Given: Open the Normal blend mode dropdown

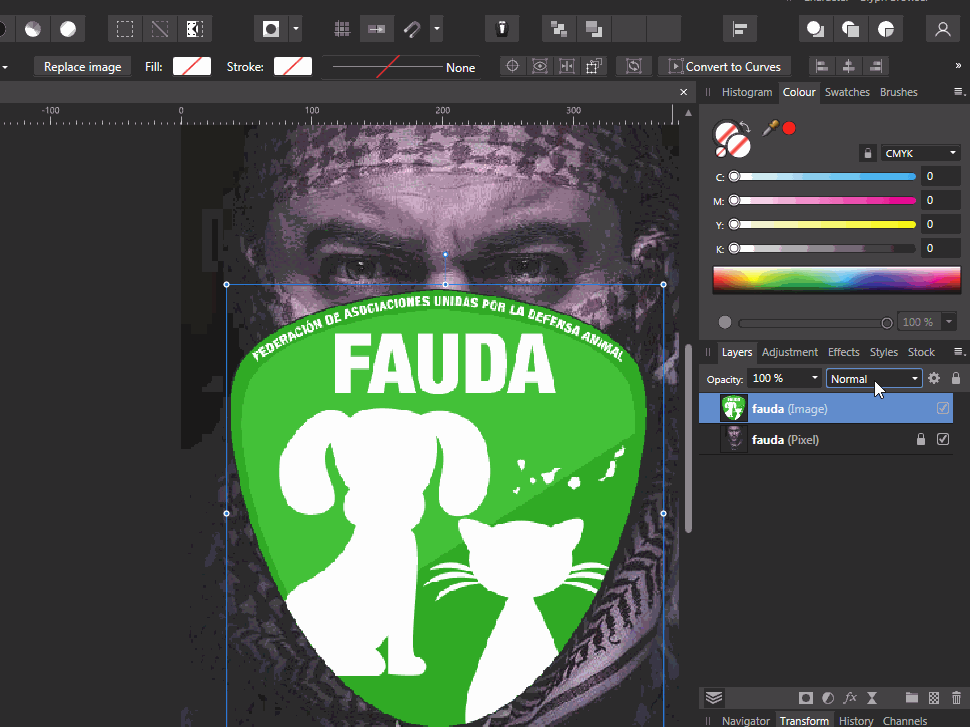Looking at the screenshot, I should pyautogui.click(x=873, y=379).
